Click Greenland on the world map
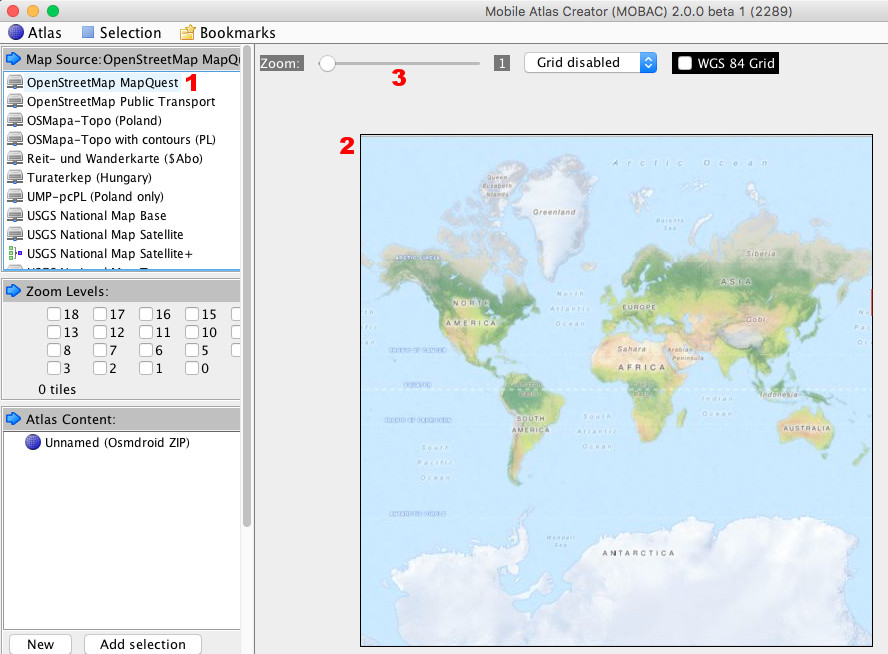 coord(554,212)
